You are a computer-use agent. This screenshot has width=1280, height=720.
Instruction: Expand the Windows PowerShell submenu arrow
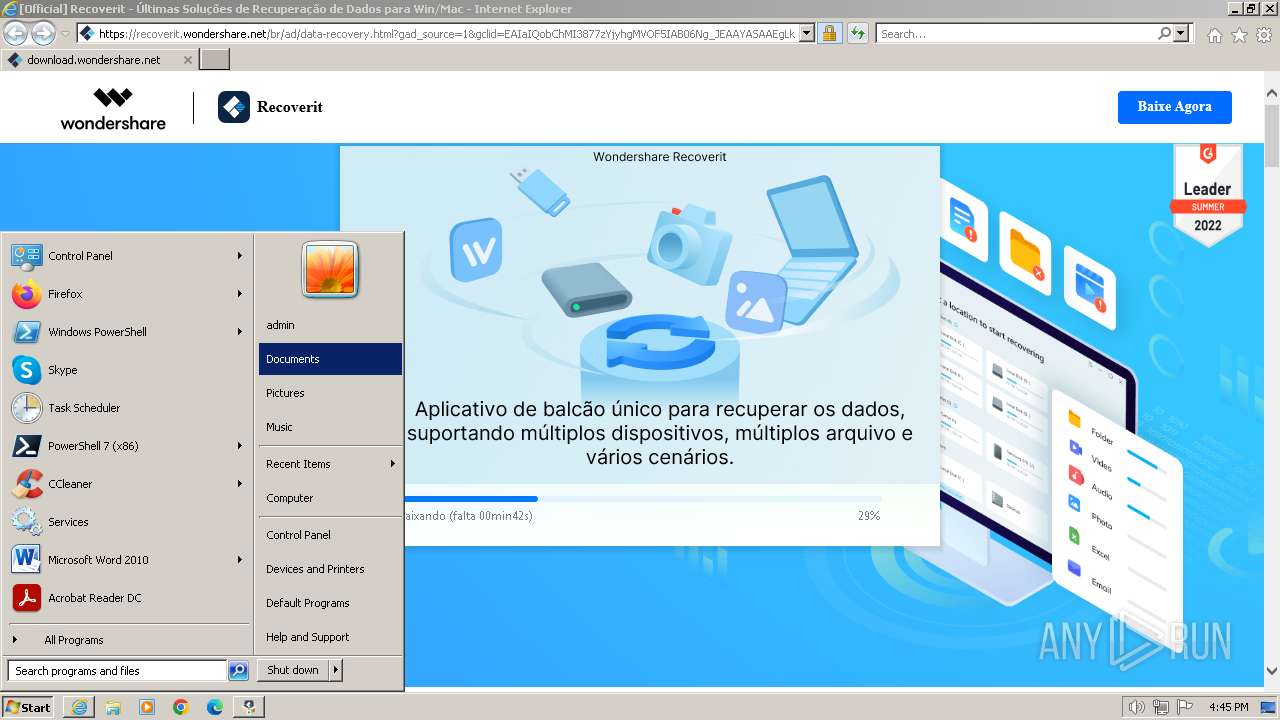240,332
